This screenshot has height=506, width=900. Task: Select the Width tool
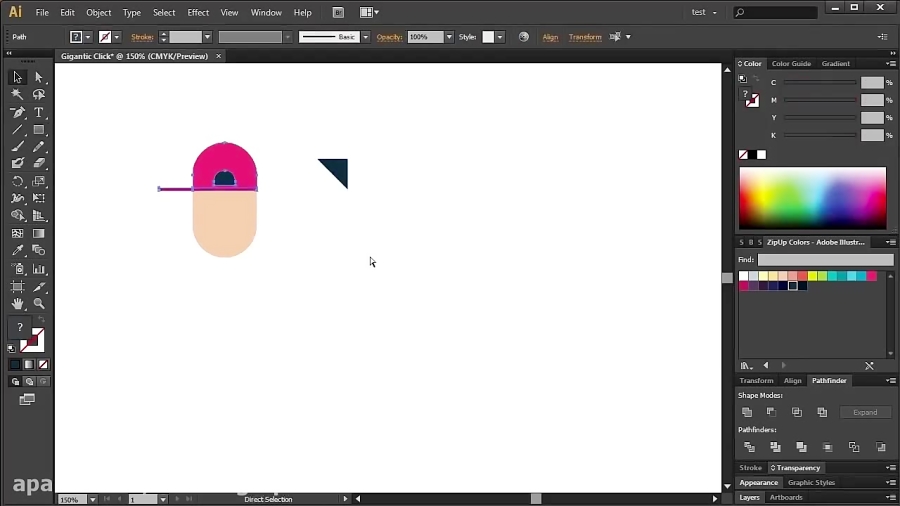(x=17, y=198)
